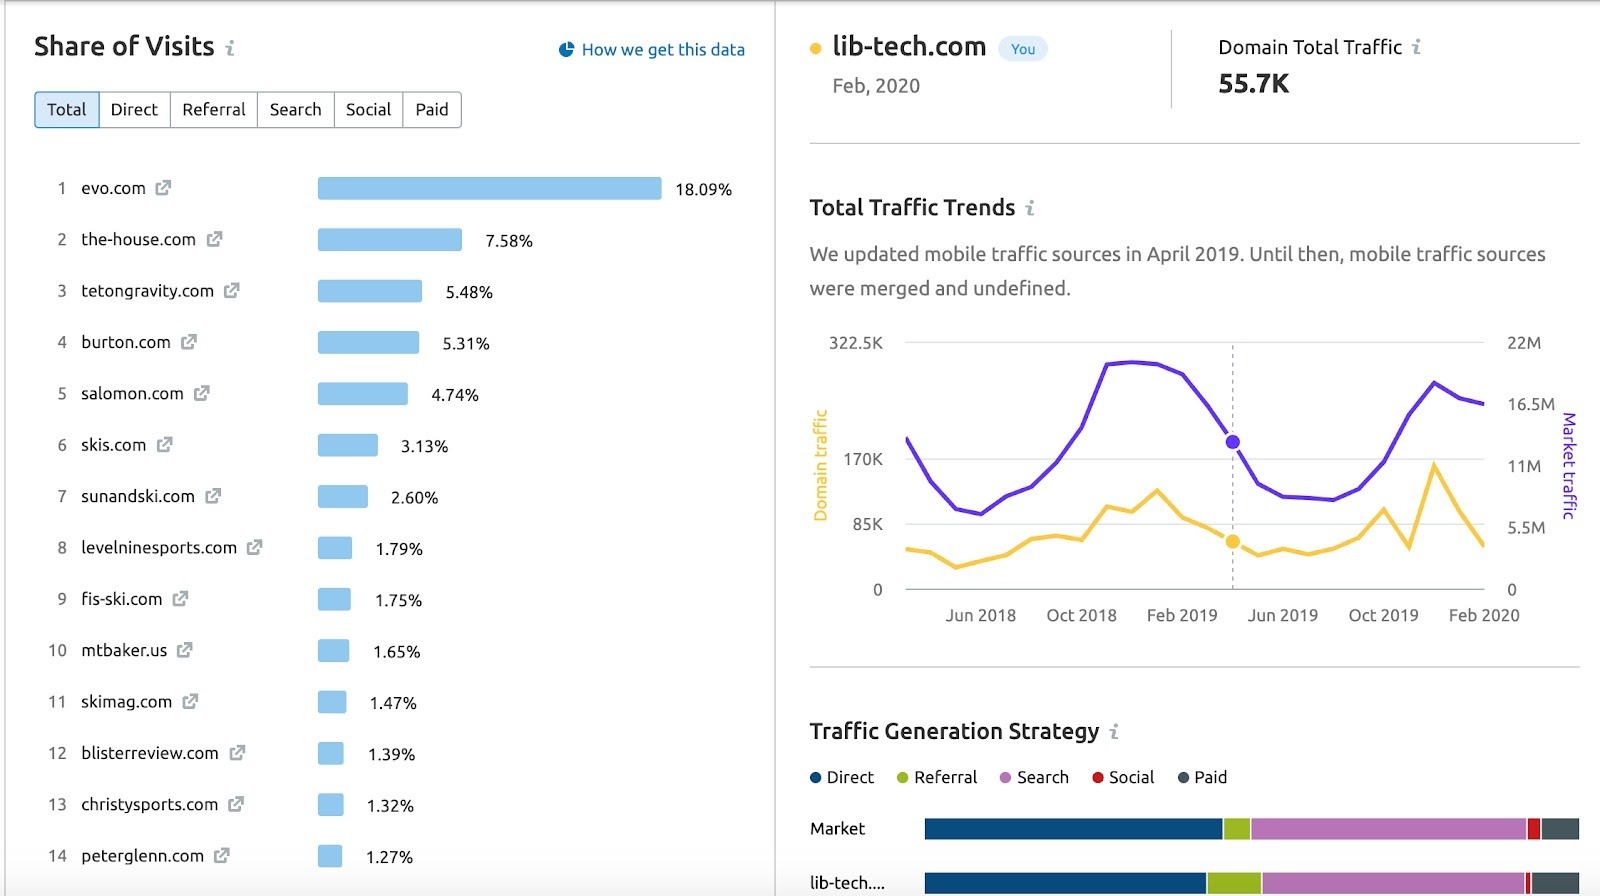Click evo.com 18.09% share bar
The image size is (1600, 896).
(x=490, y=188)
